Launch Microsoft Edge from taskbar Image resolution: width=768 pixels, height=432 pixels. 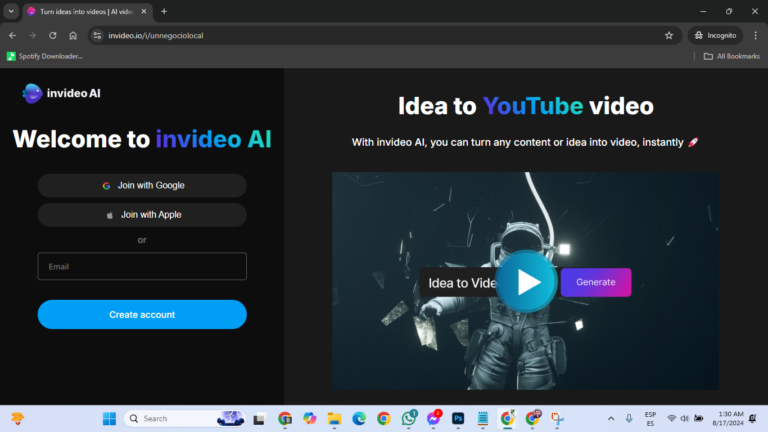pos(359,419)
